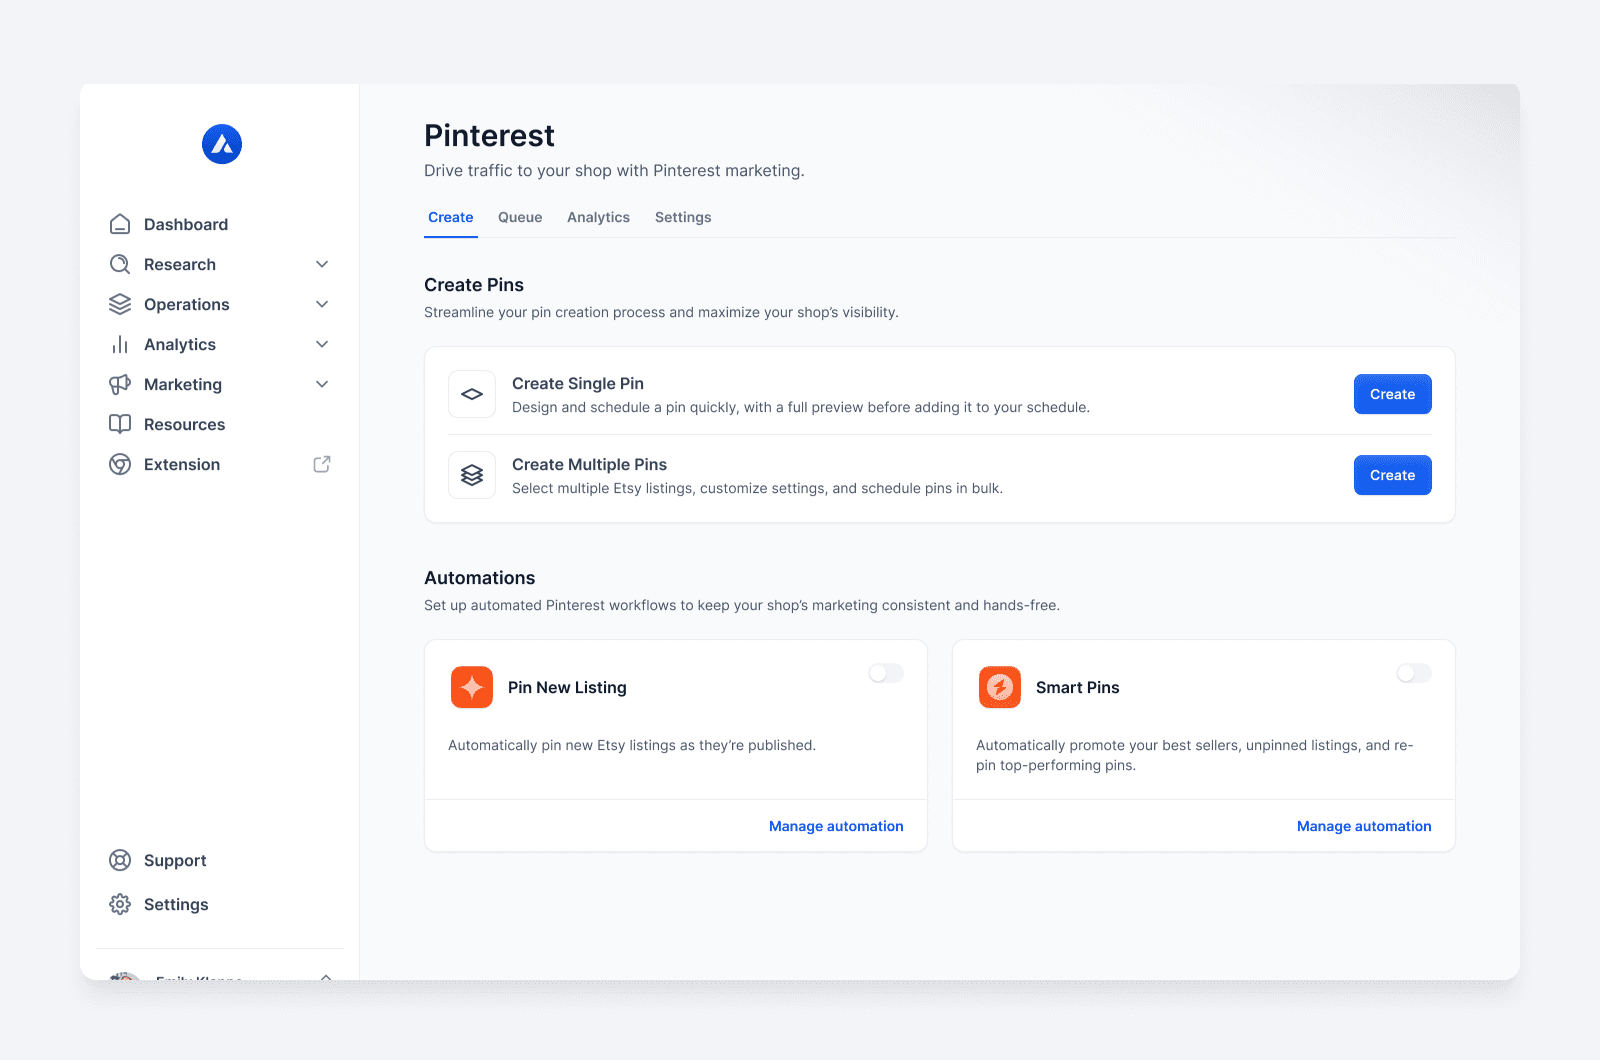This screenshot has width=1600, height=1060.
Task: Switch to the Analytics tab under Pinterest
Action: click(x=598, y=217)
